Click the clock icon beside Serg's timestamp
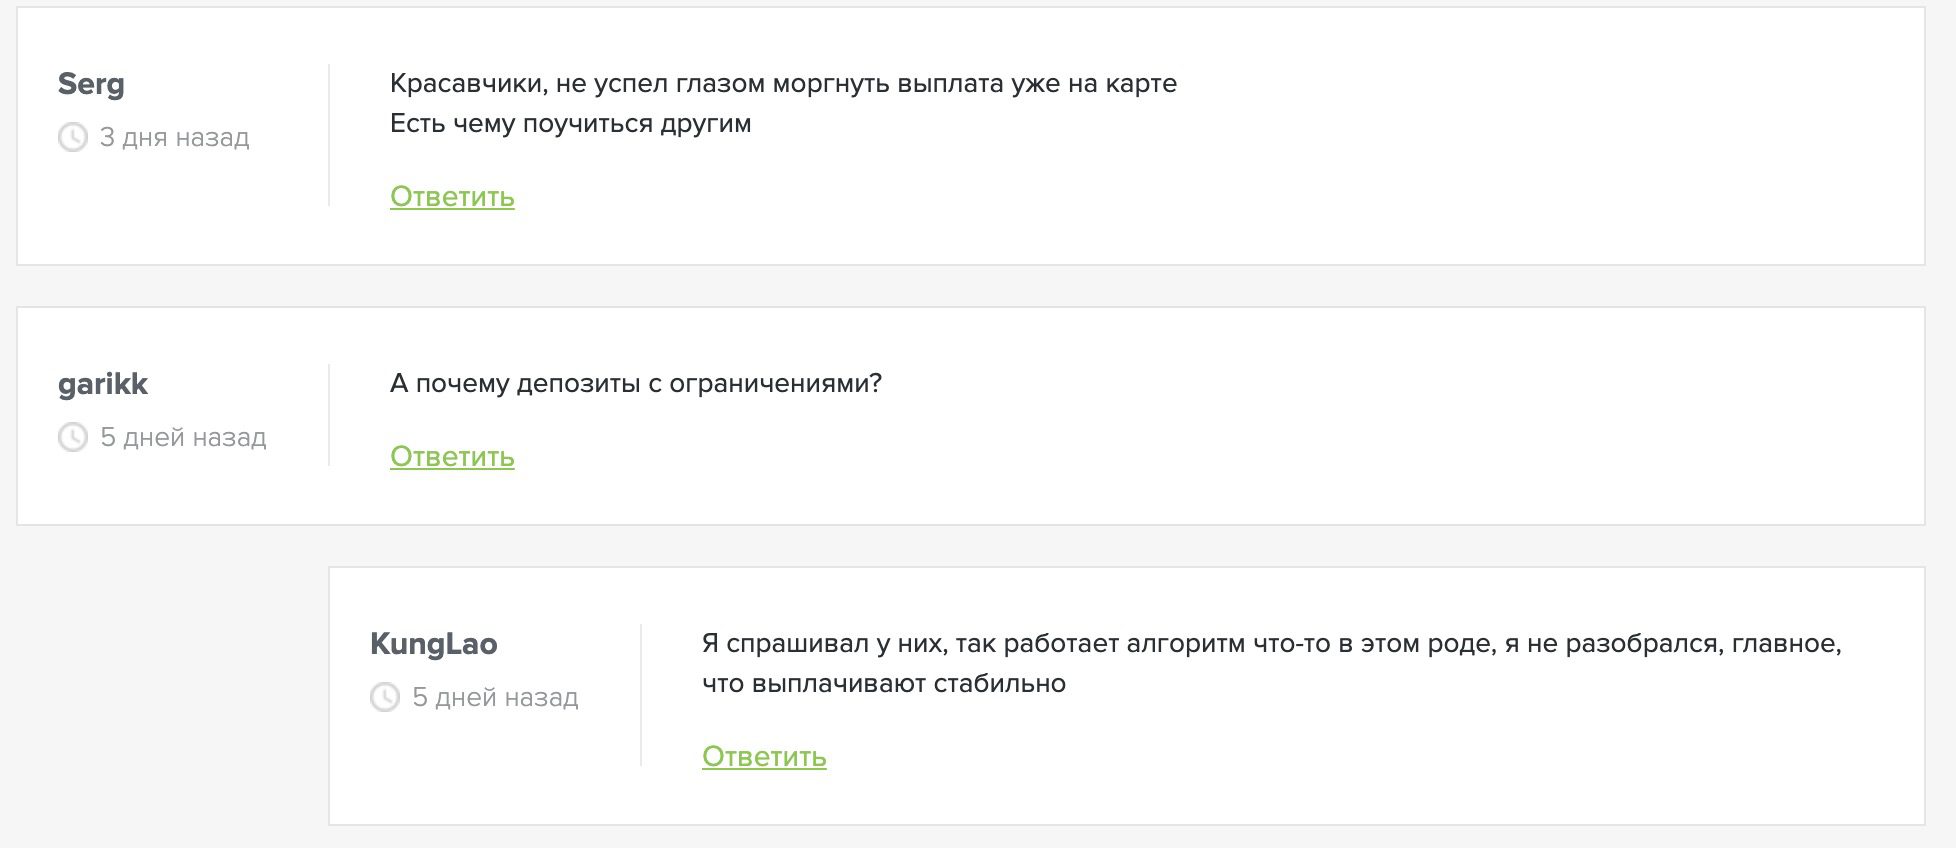 (x=73, y=137)
